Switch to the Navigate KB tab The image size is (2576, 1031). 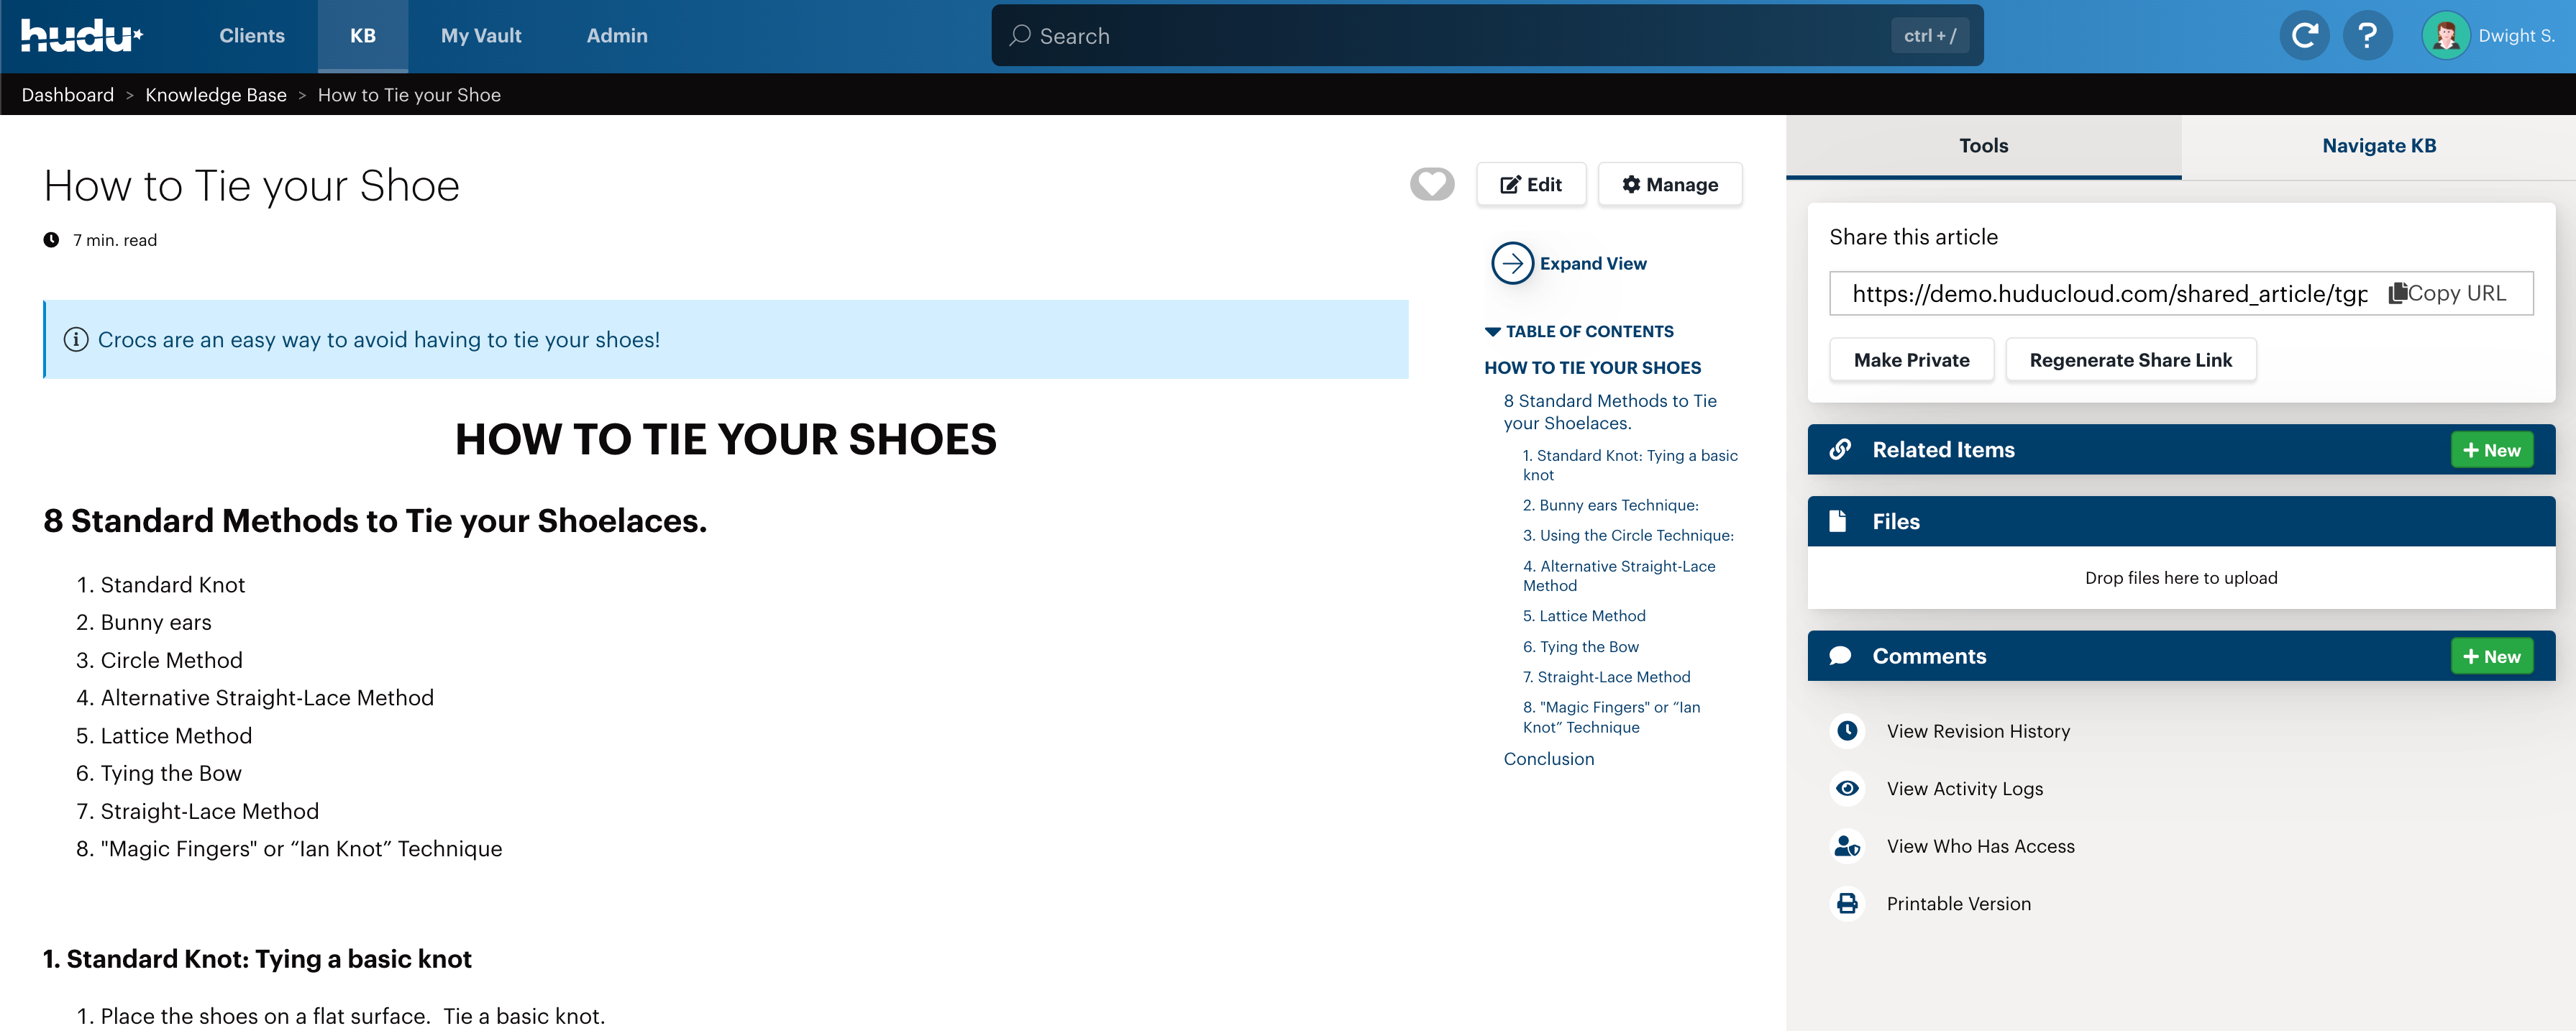[x=2379, y=145]
